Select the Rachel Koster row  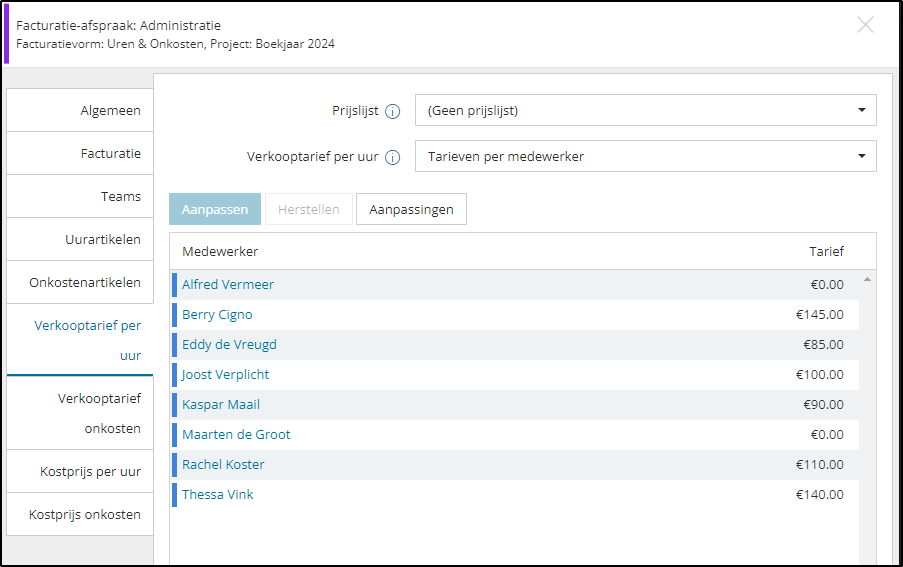coord(515,465)
